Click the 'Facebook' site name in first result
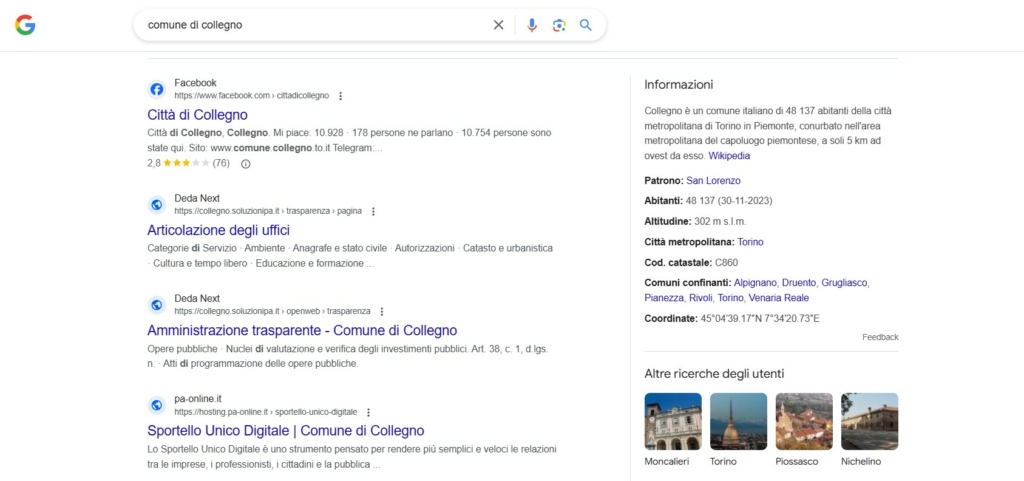This screenshot has height=481, width=1024. (x=195, y=83)
